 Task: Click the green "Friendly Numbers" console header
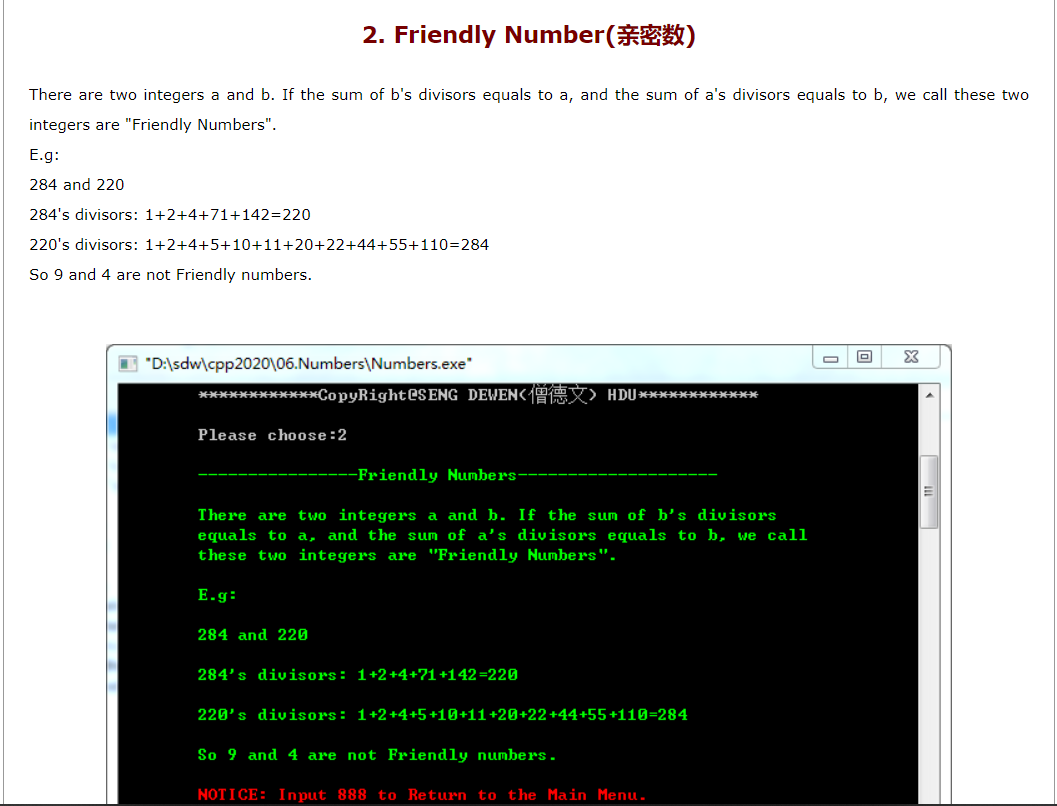(x=458, y=475)
